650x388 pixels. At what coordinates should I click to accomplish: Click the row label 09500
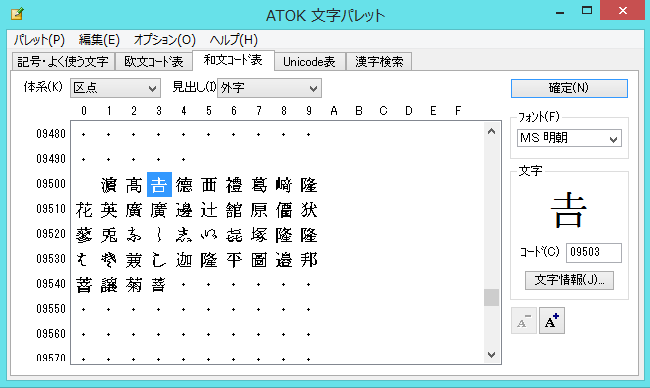51,184
